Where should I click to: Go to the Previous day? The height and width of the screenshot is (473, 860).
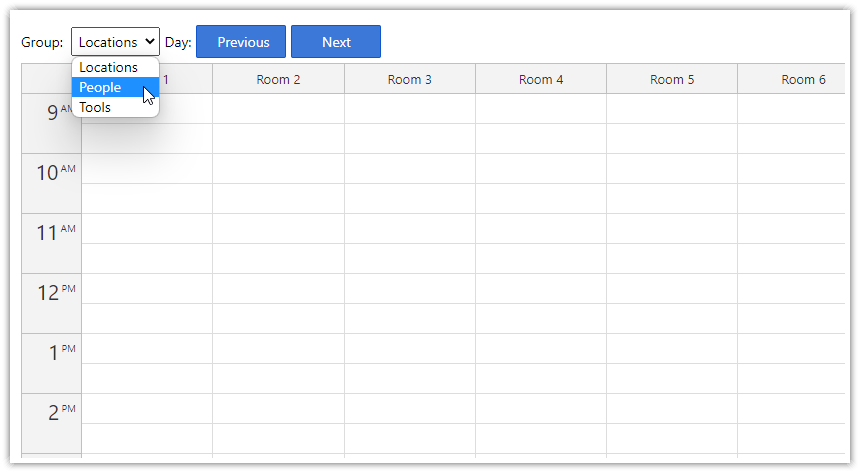pyautogui.click(x=241, y=42)
